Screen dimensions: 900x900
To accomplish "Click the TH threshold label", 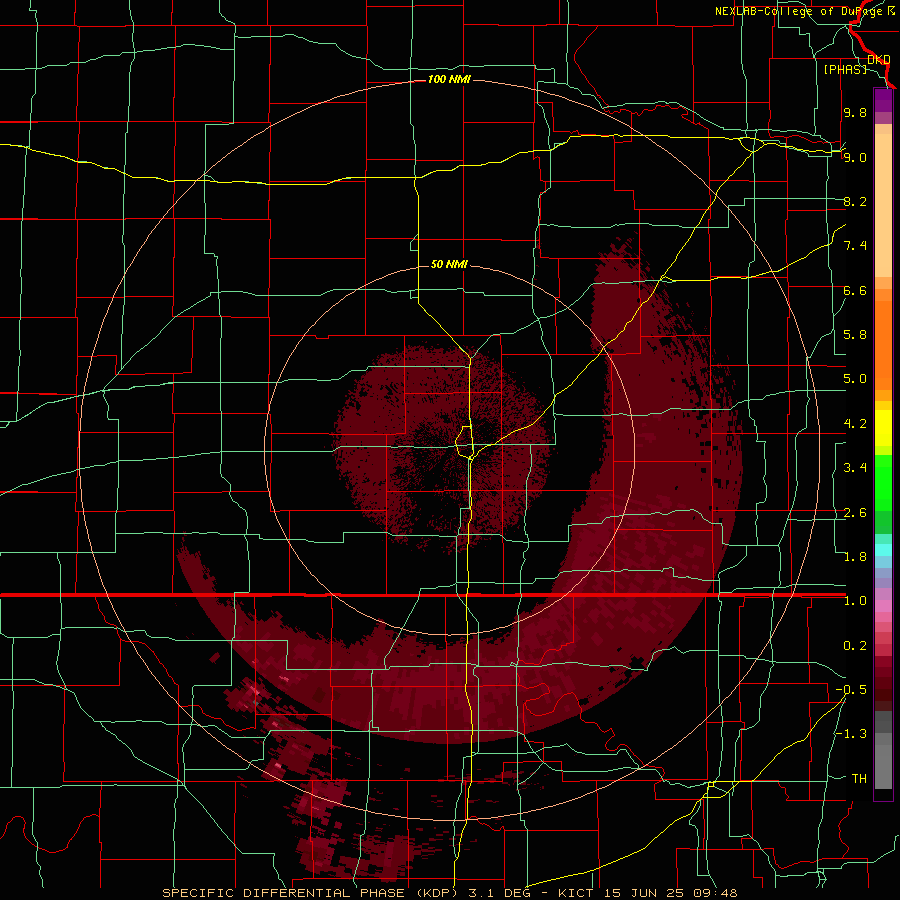I will (x=859, y=779).
